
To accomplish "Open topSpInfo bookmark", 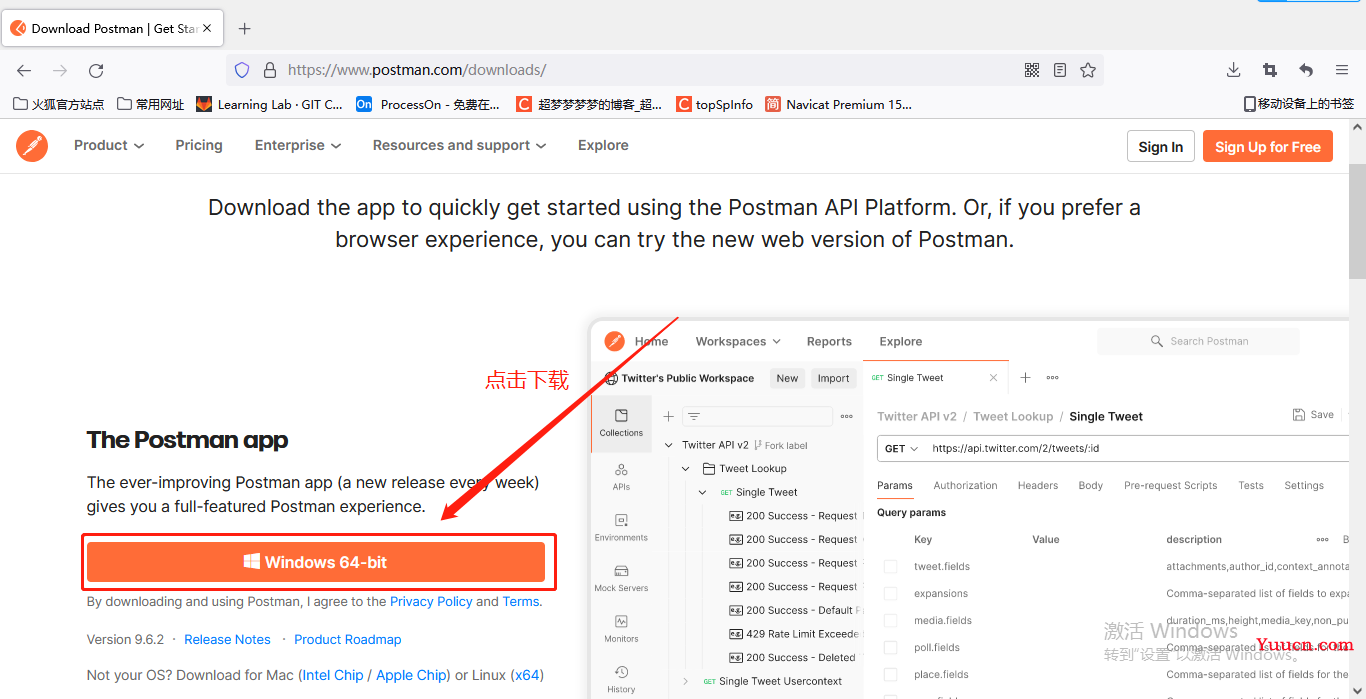I will [714, 104].
